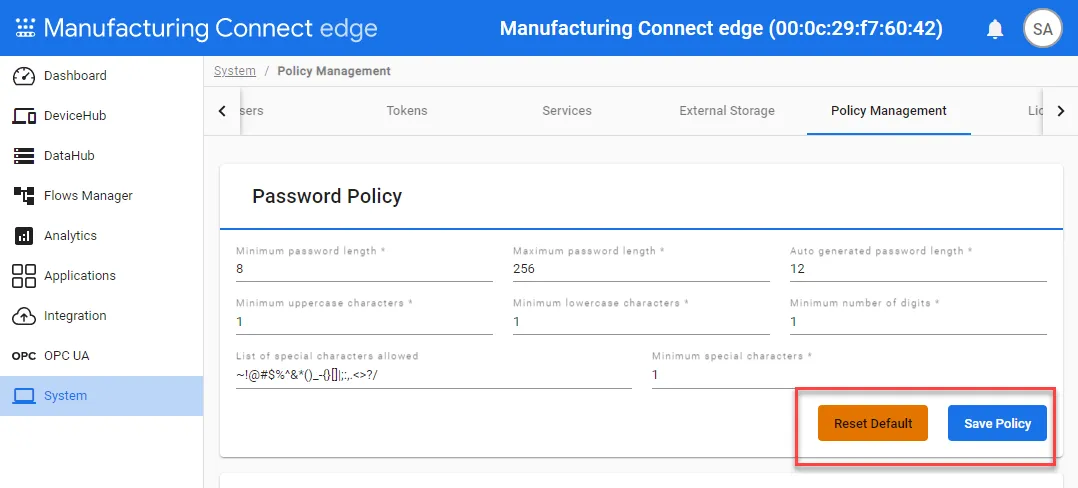Click the Dashboard gauge icon
This screenshot has height=488, width=1078.
point(24,76)
